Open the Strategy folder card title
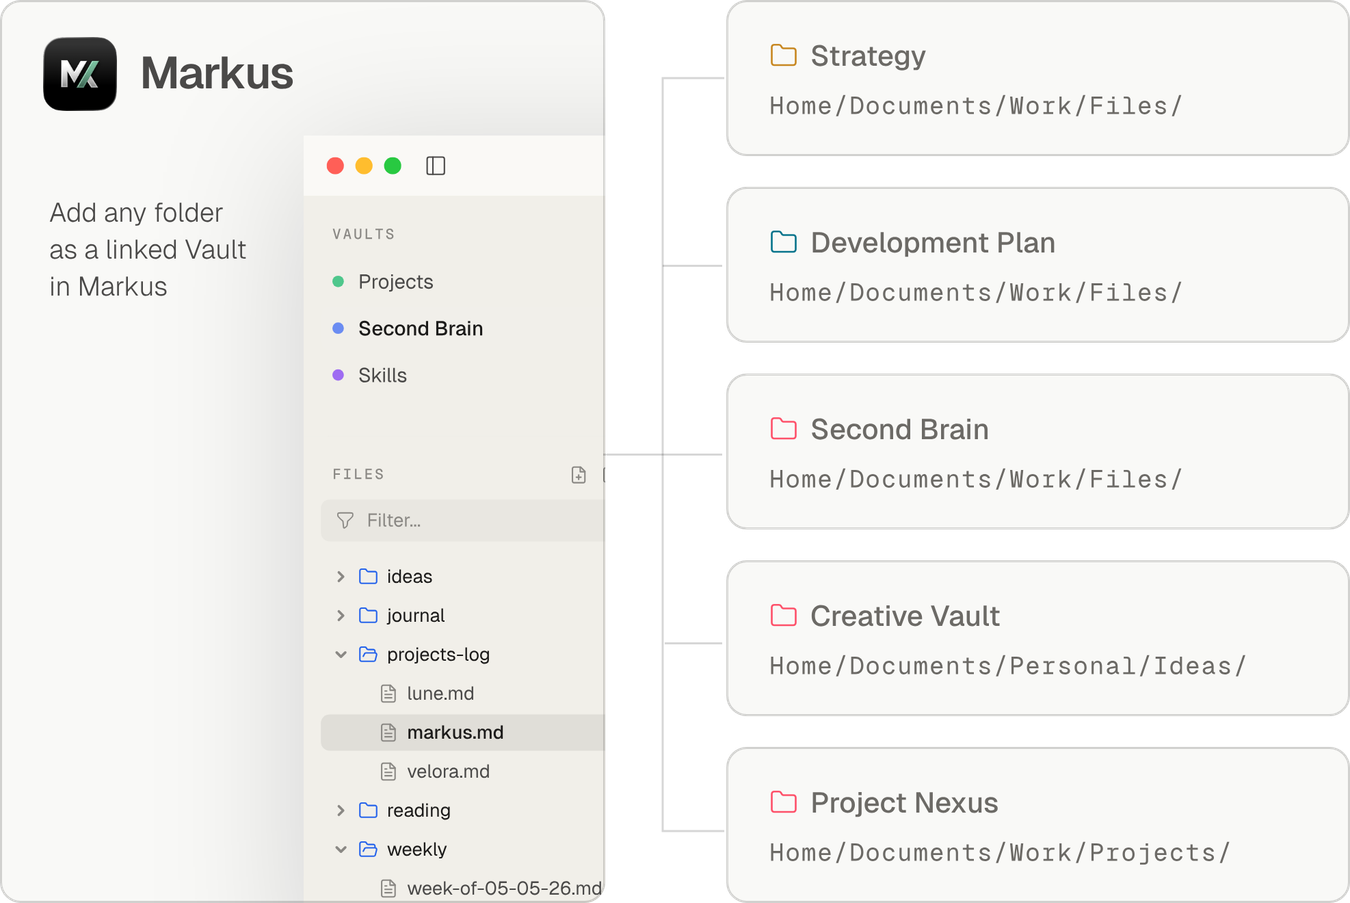 click(868, 56)
